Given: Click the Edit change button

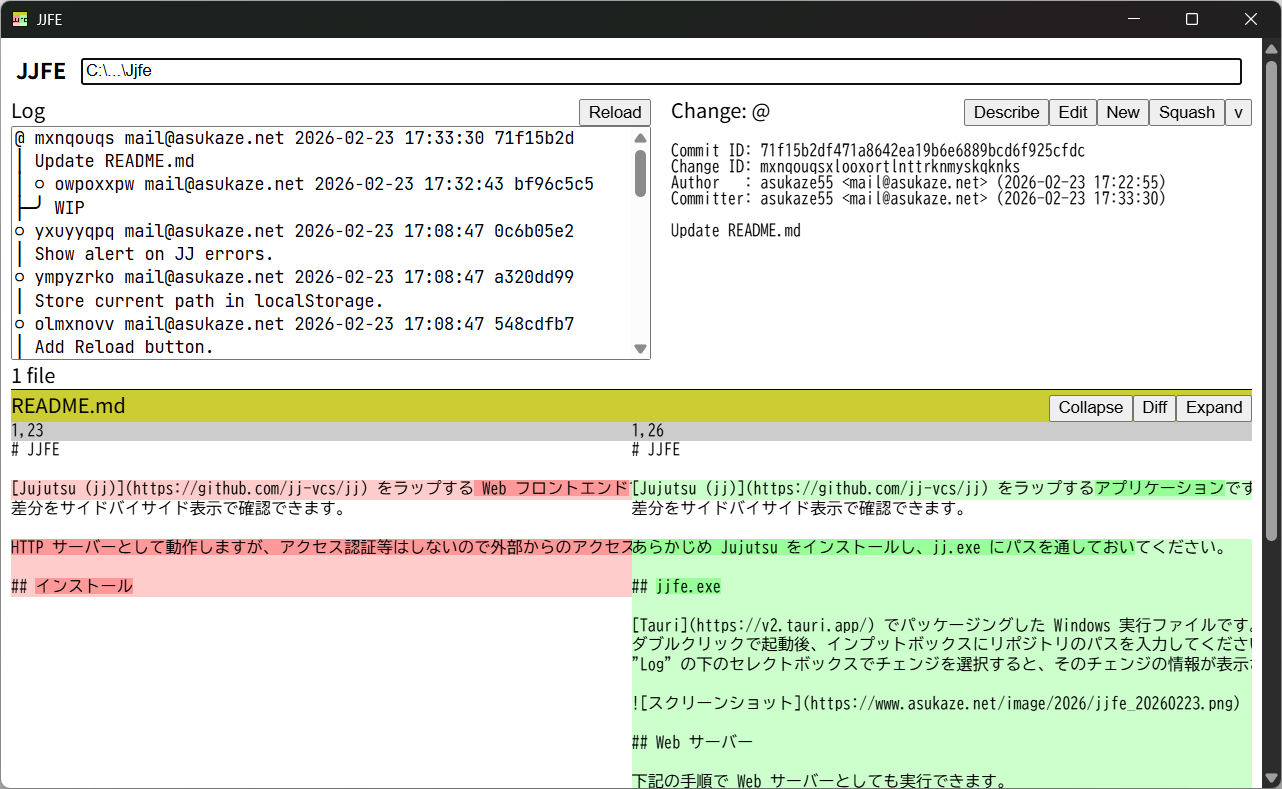Looking at the screenshot, I should (x=1072, y=112).
